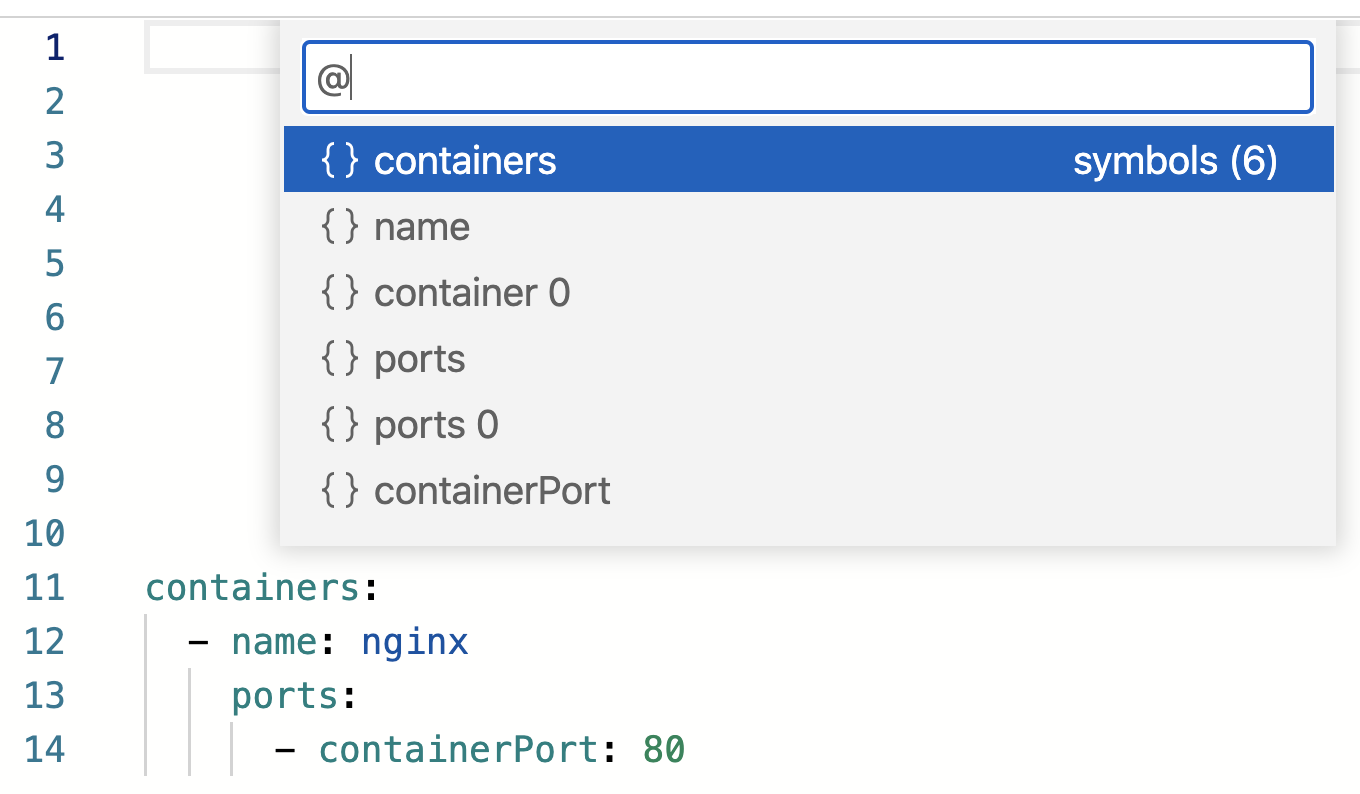
Task: Jump to the ports 0 symbol
Action: pos(436,425)
